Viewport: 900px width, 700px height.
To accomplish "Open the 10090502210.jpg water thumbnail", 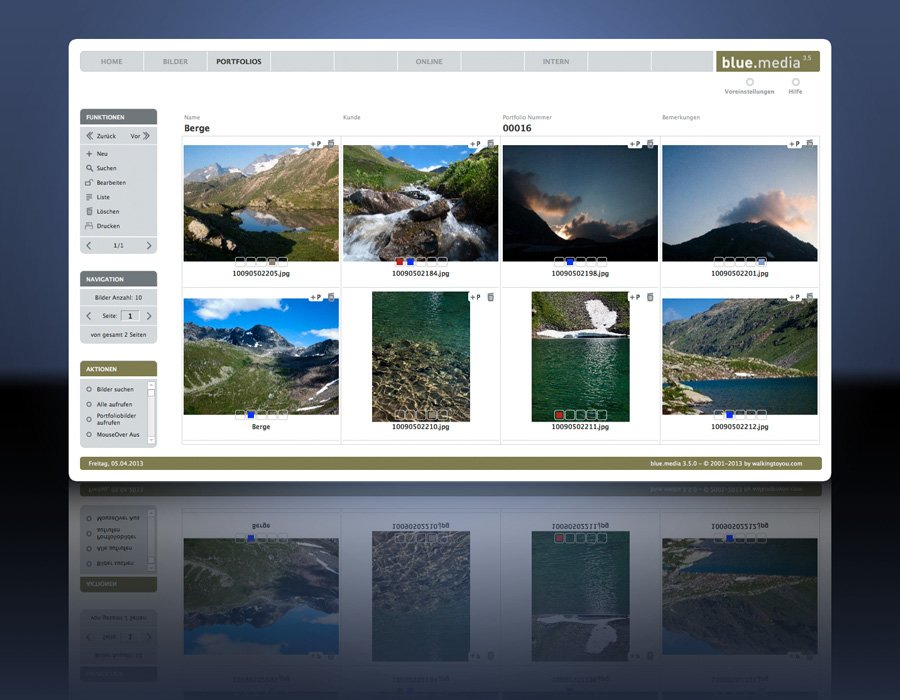I will click(421, 356).
